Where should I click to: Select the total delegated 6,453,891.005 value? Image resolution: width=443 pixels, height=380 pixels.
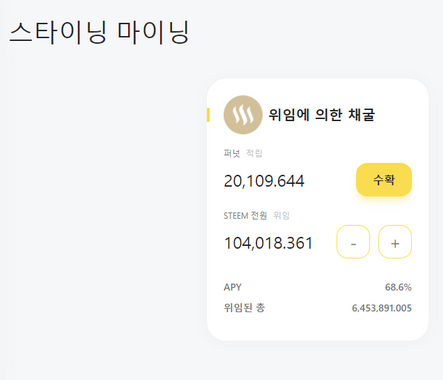[382, 308]
